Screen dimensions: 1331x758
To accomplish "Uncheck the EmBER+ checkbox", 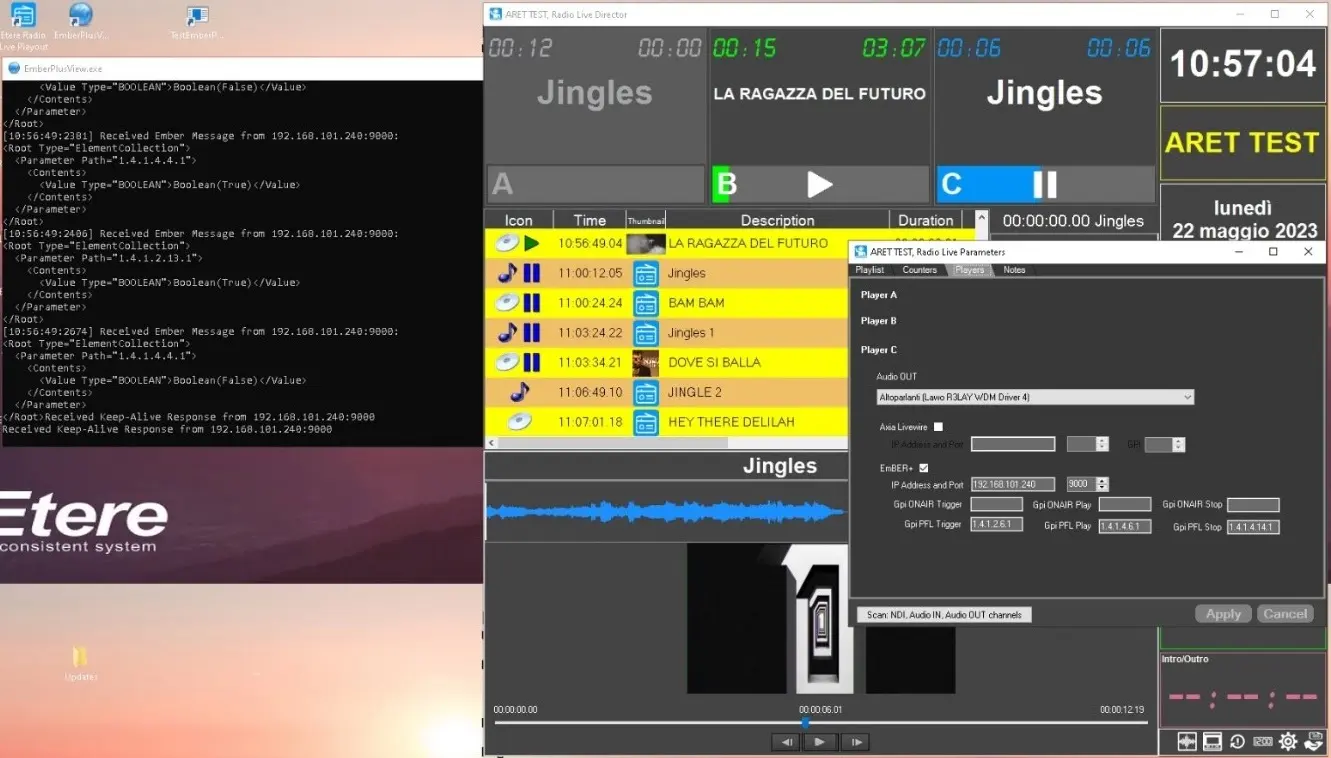I will point(923,467).
